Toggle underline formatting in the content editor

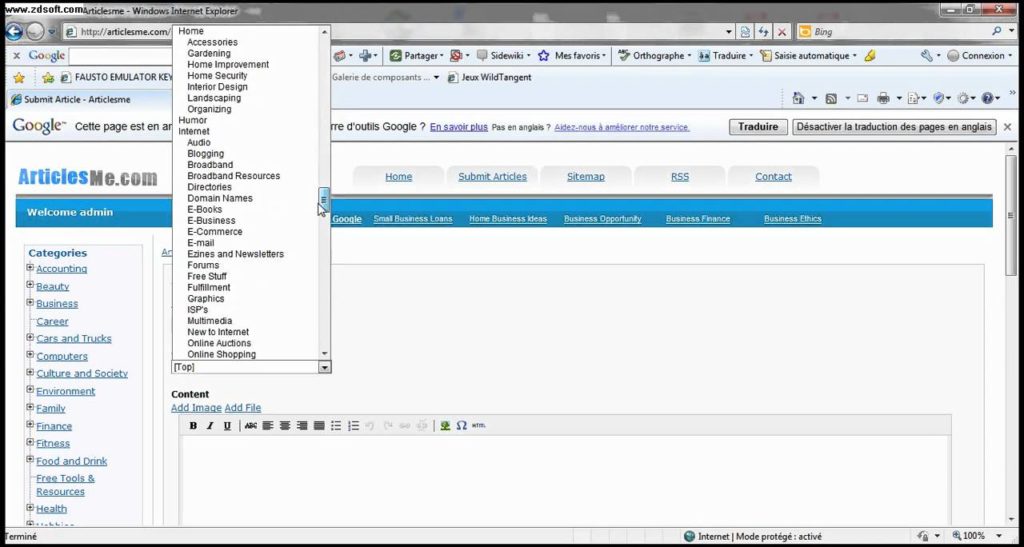coord(227,426)
